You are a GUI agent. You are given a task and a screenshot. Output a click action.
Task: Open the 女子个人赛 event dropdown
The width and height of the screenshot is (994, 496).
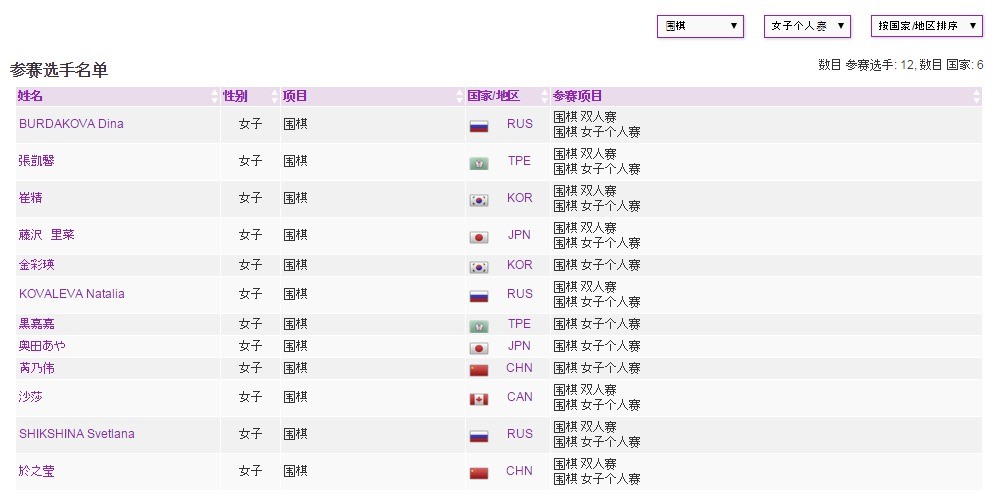click(807, 26)
